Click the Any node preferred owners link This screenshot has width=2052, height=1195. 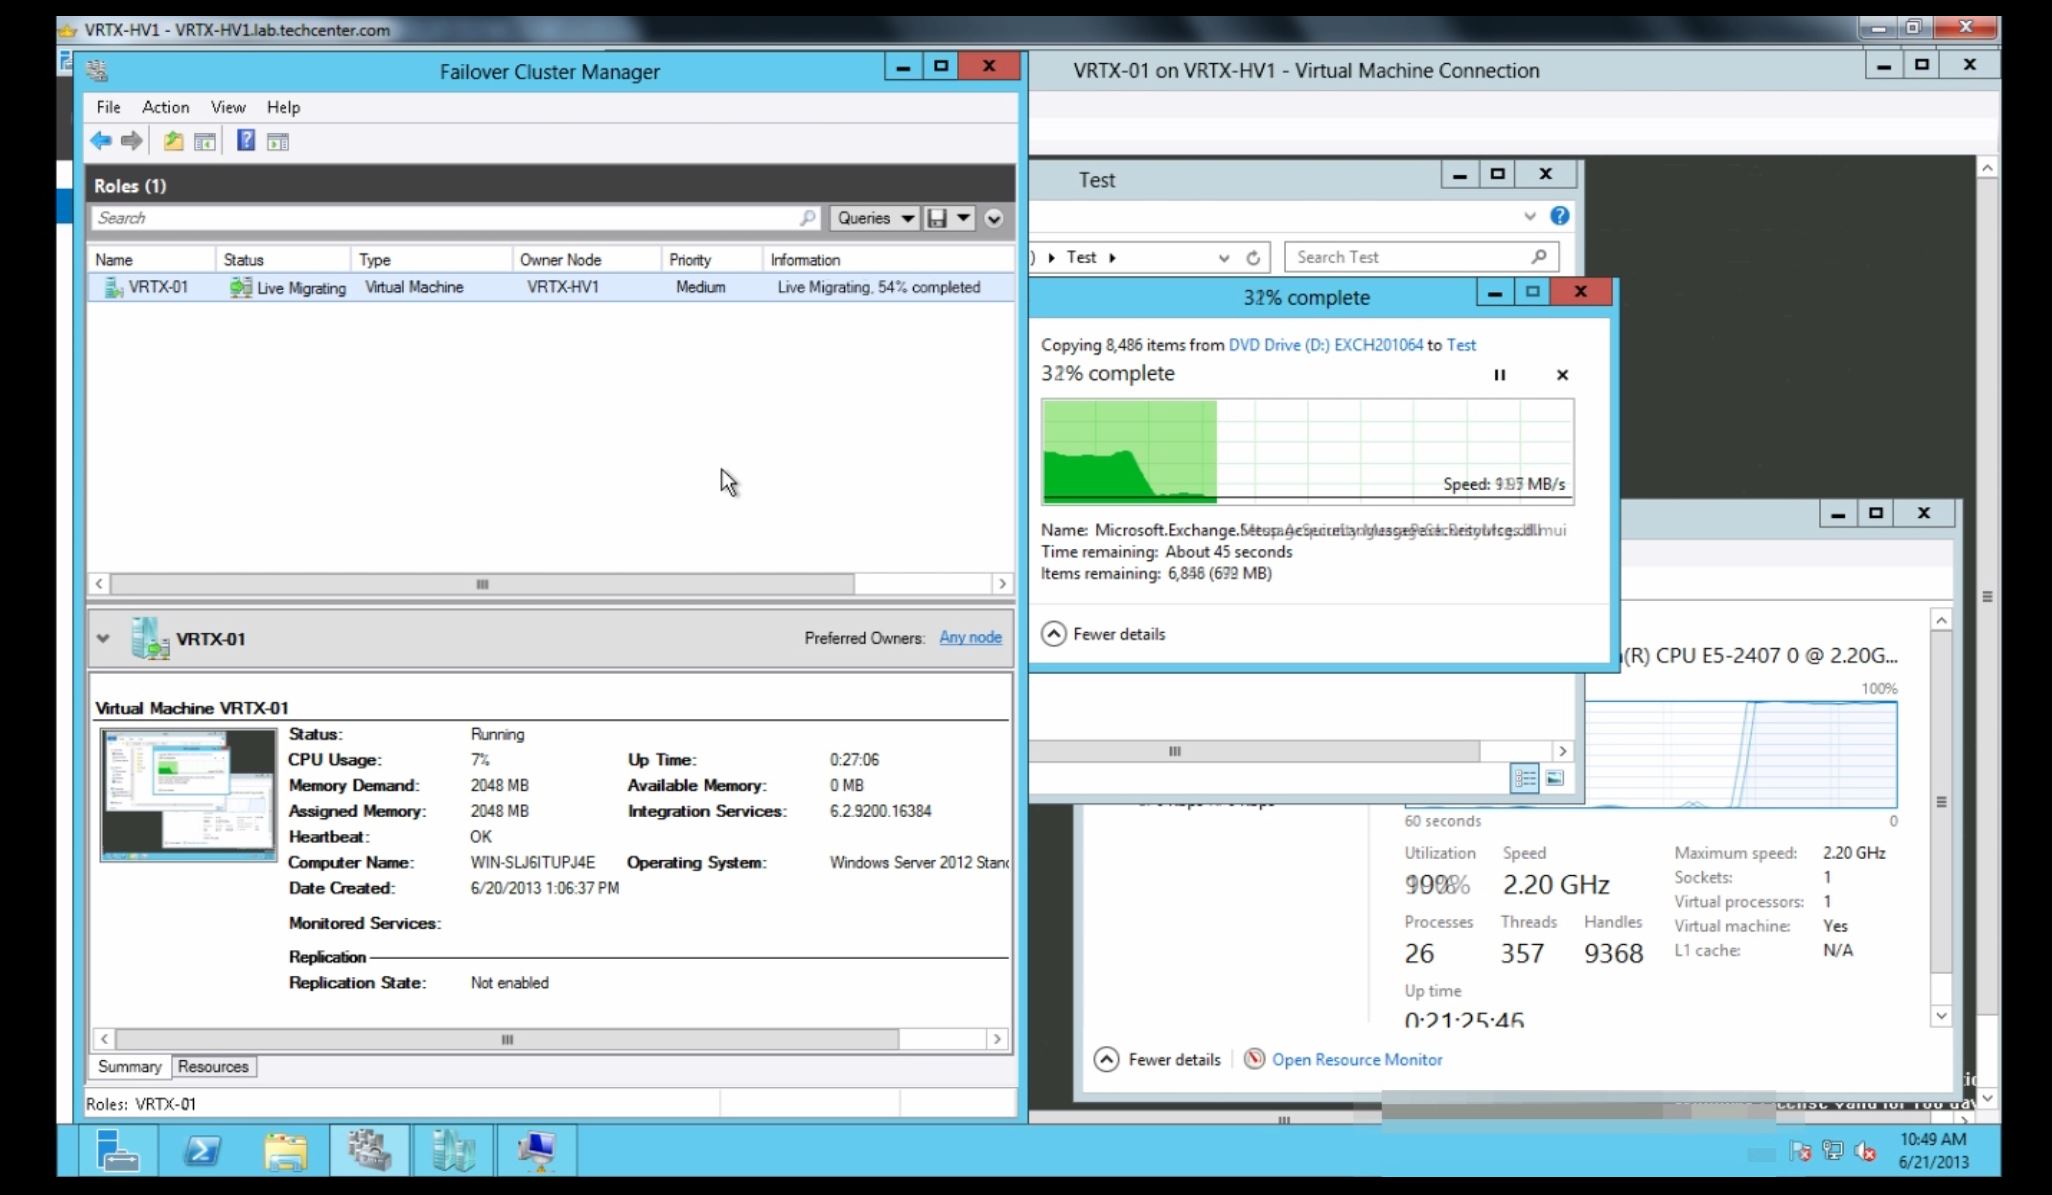970,637
